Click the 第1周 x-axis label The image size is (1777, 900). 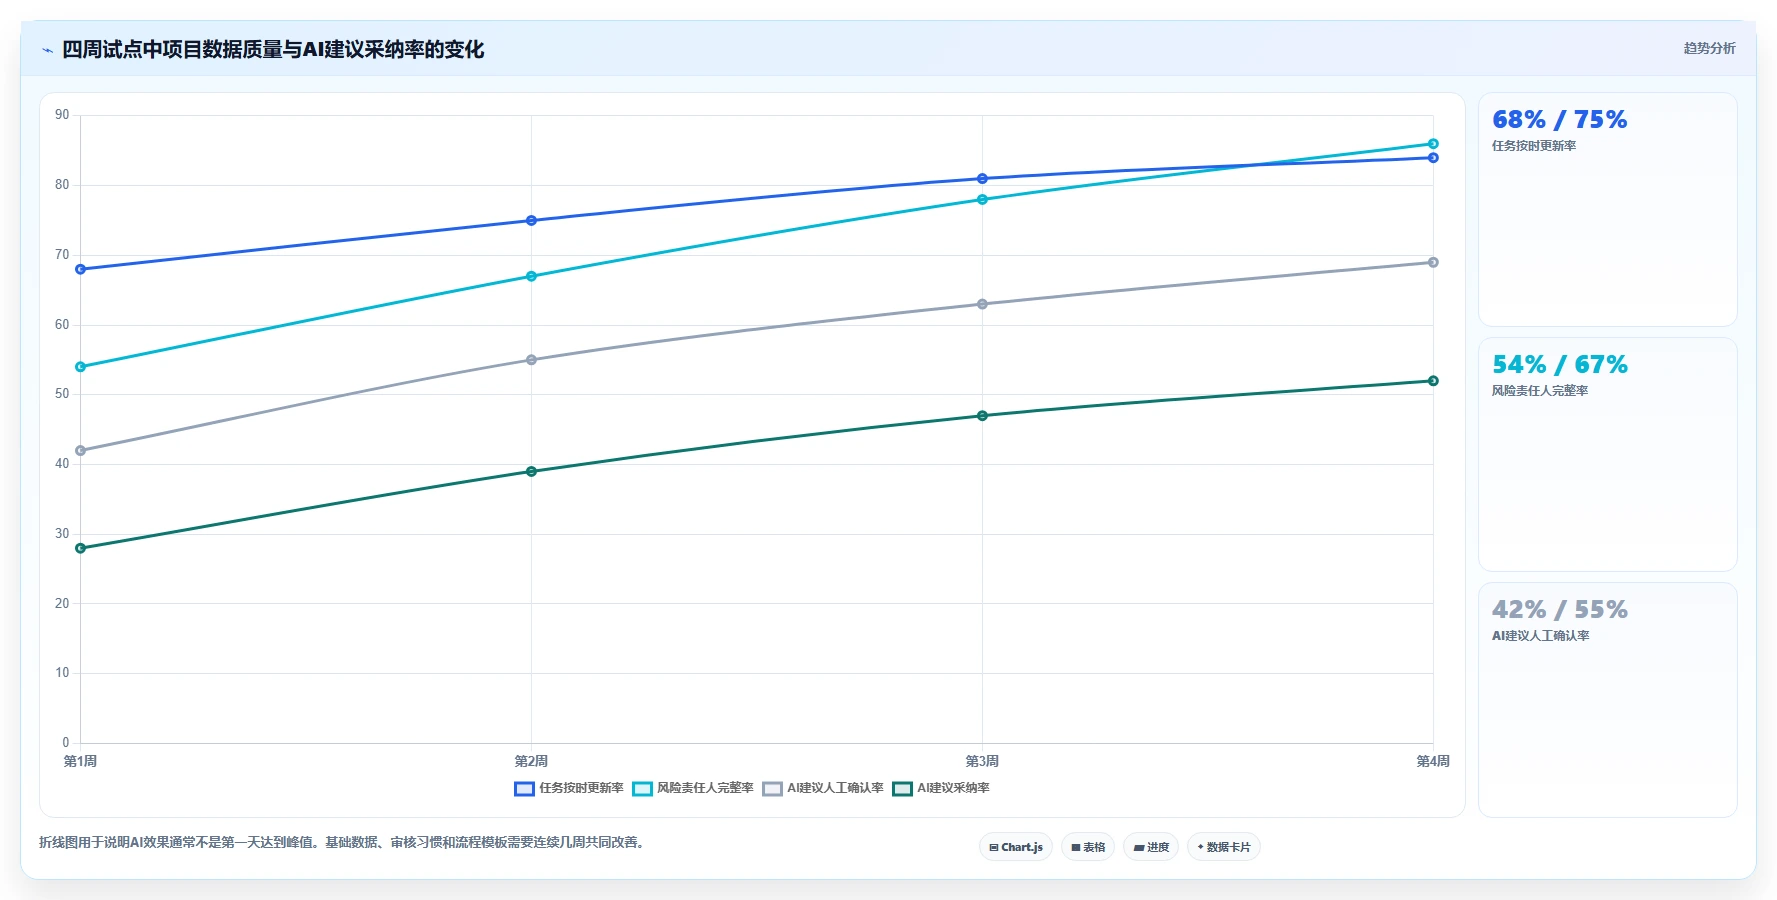point(81,762)
